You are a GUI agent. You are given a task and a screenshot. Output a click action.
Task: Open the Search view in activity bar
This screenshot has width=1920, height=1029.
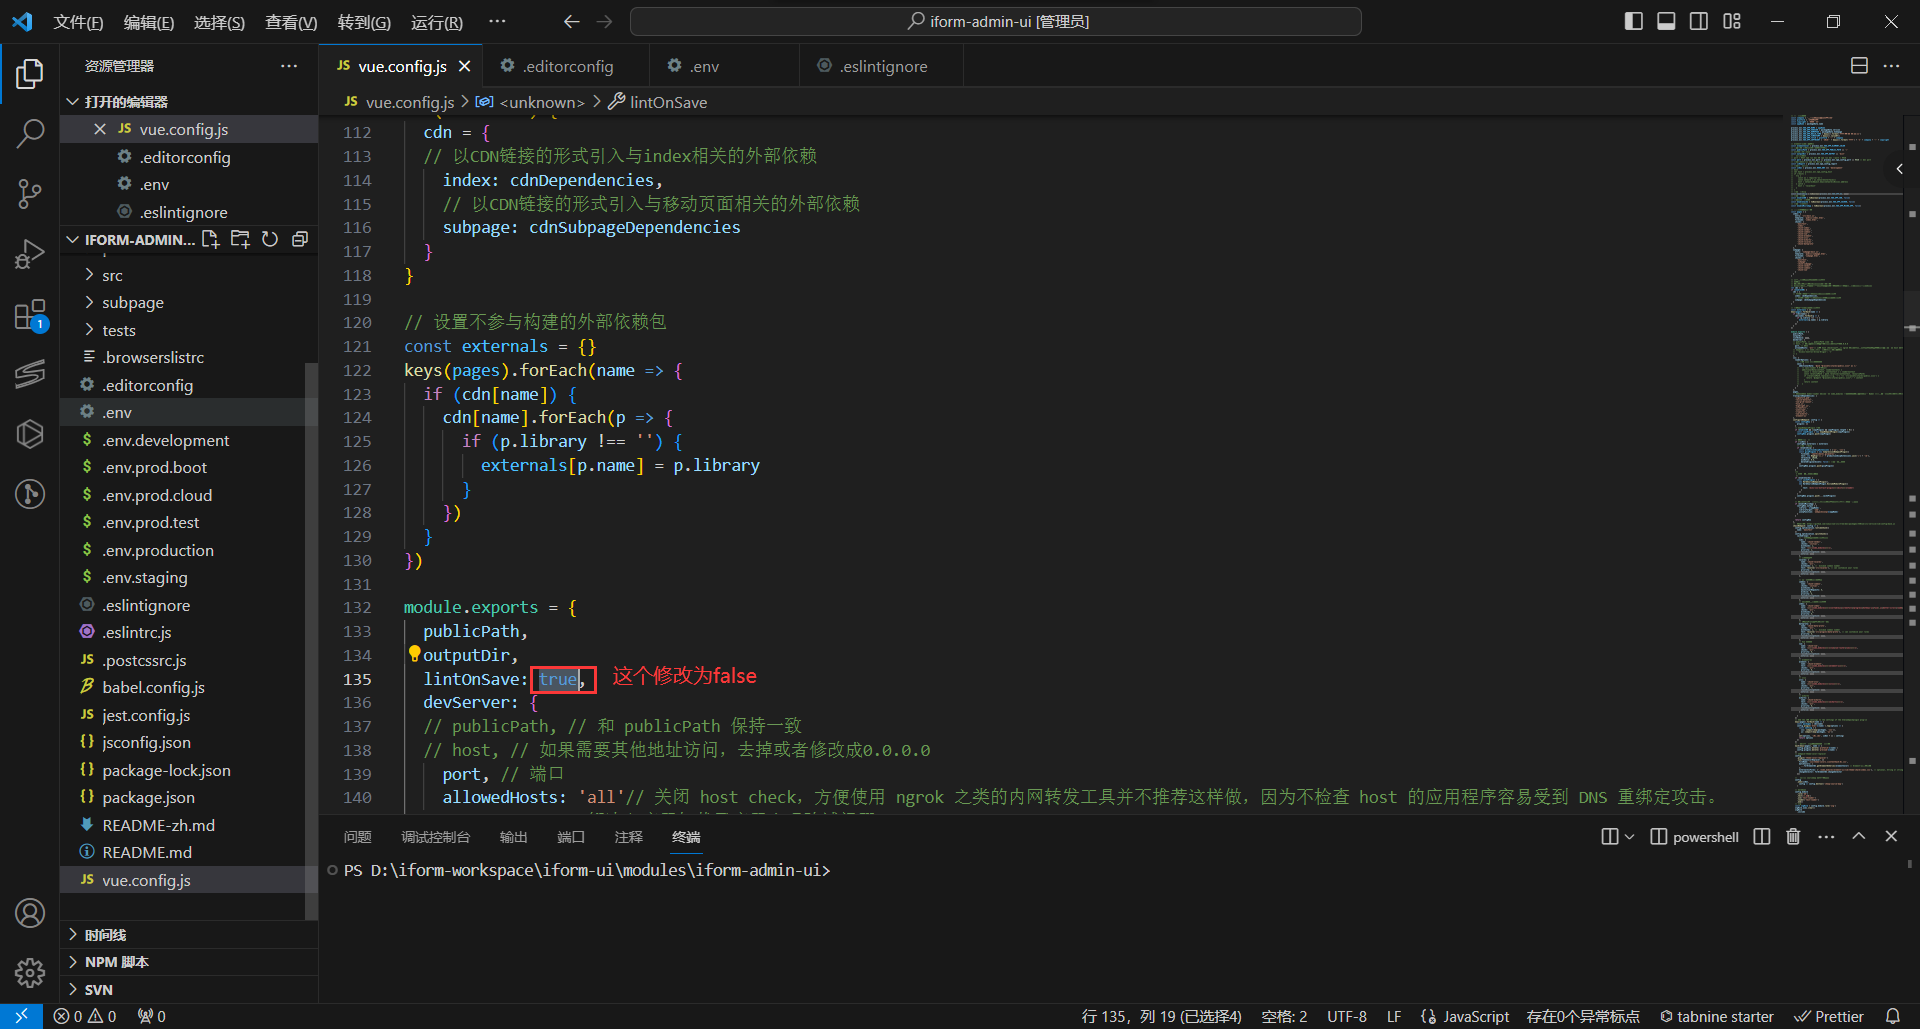pos(30,133)
